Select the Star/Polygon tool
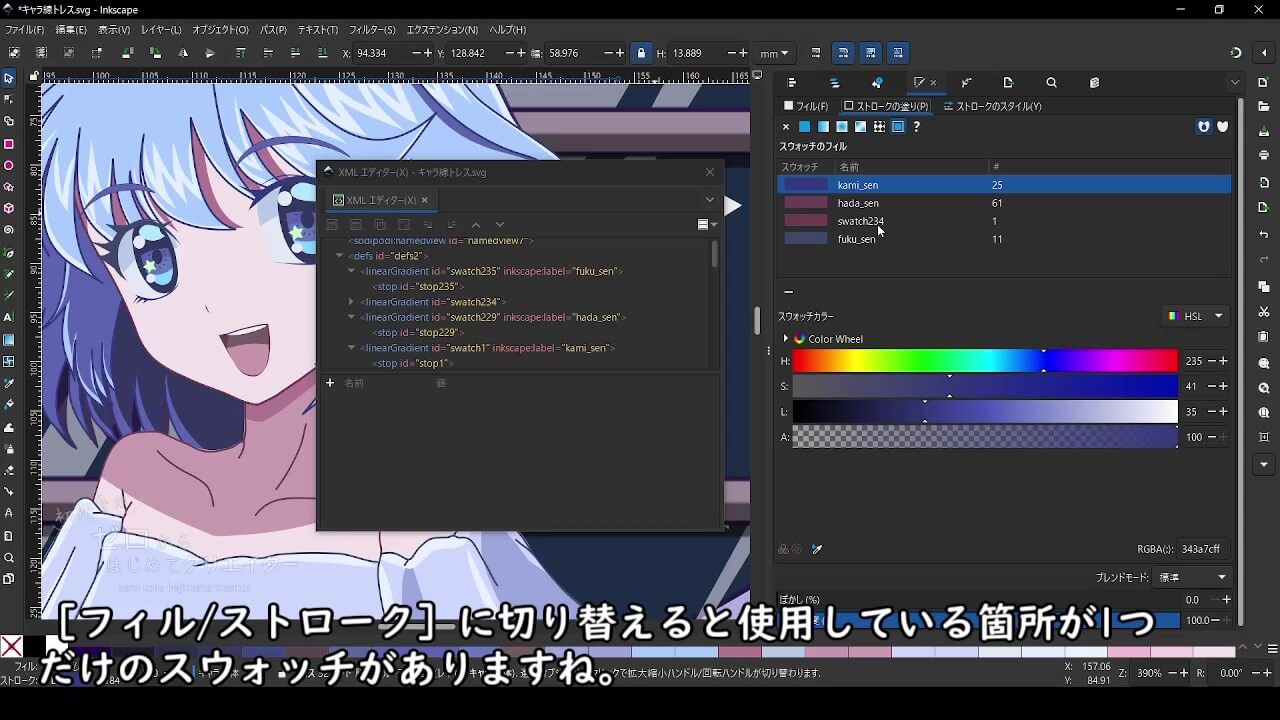The width and height of the screenshot is (1280, 720). [x=9, y=187]
